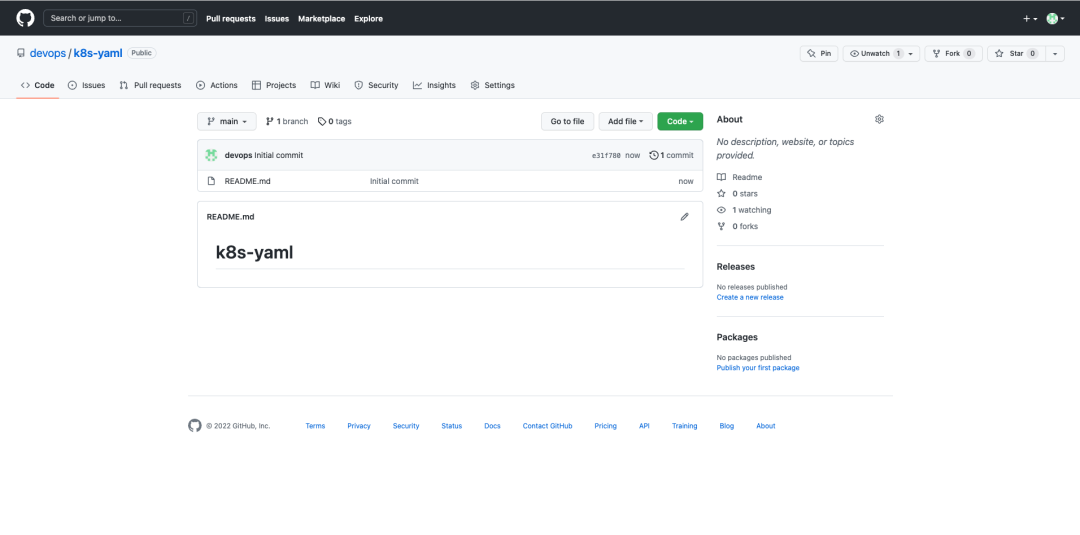View the 1 branch link
This screenshot has height=535, width=1080.
point(287,121)
